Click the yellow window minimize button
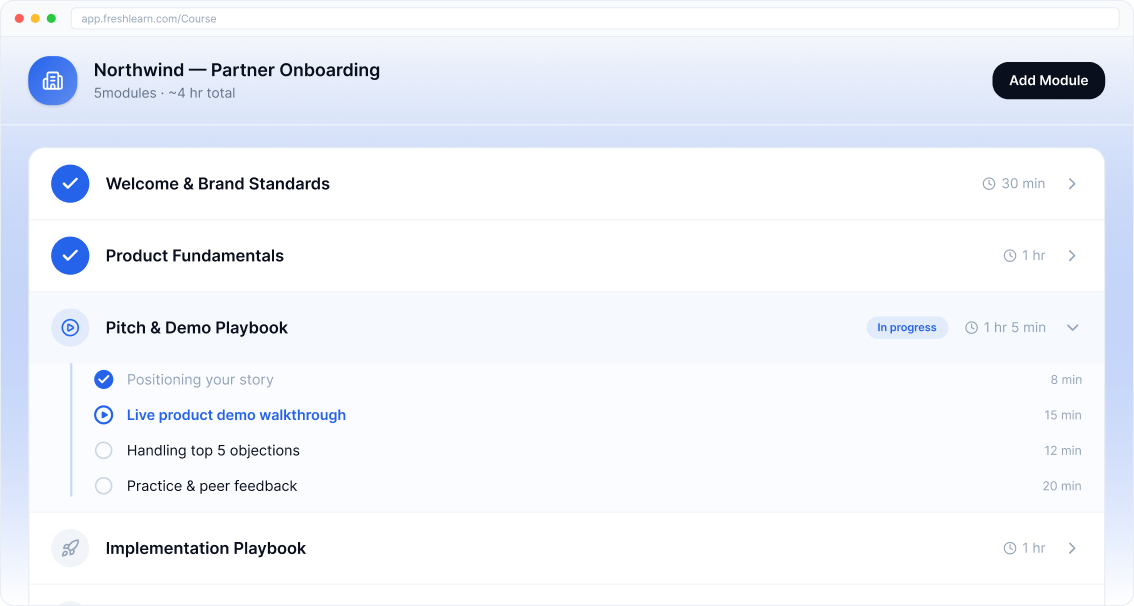1134x606 pixels. 35,19
